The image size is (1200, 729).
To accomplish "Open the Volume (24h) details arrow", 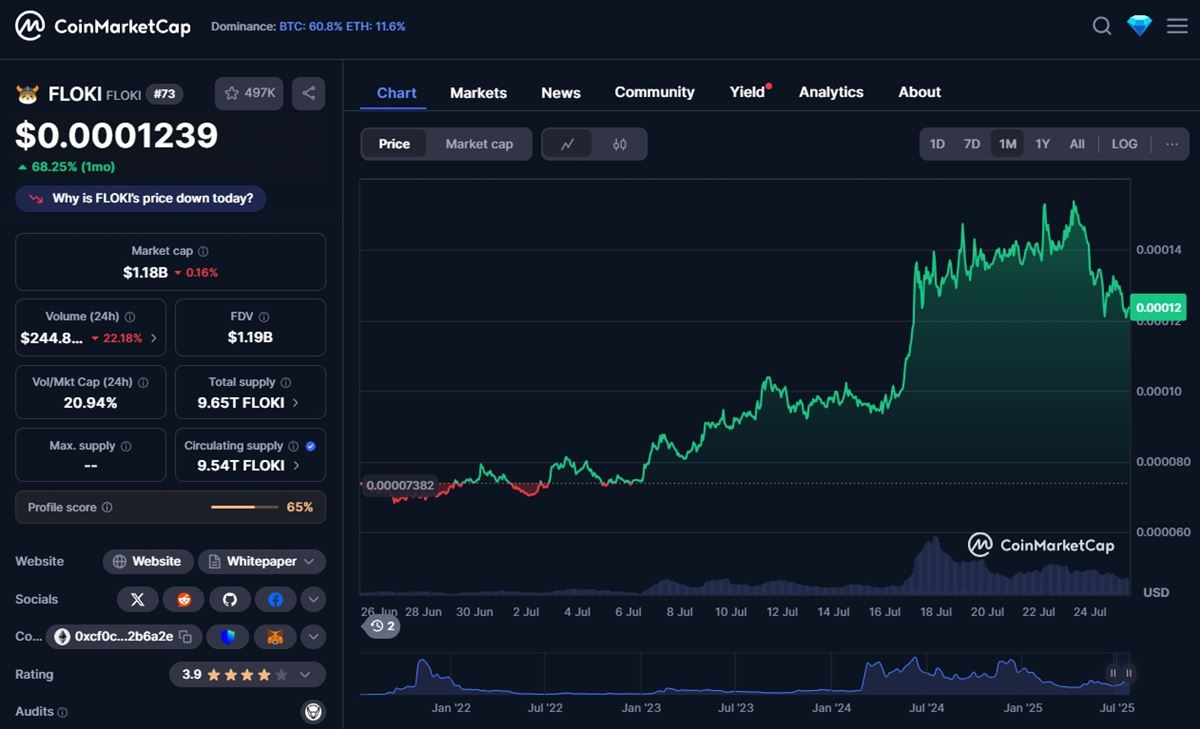I will (x=153, y=338).
